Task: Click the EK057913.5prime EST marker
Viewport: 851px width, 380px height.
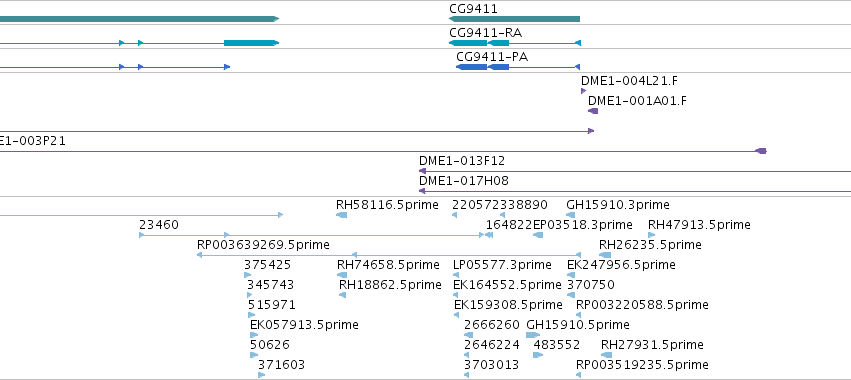Action: click(x=253, y=335)
